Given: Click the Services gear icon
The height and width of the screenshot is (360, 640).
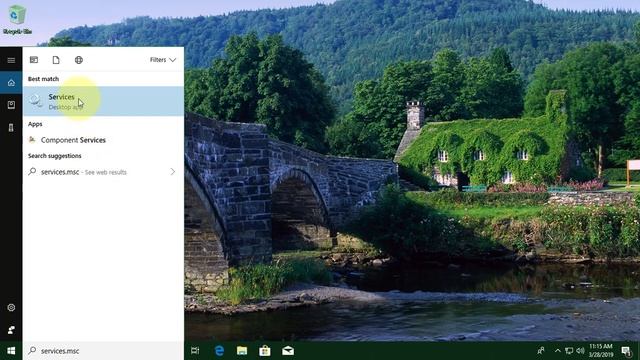Looking at the screenshot, I should coord(36,100).
